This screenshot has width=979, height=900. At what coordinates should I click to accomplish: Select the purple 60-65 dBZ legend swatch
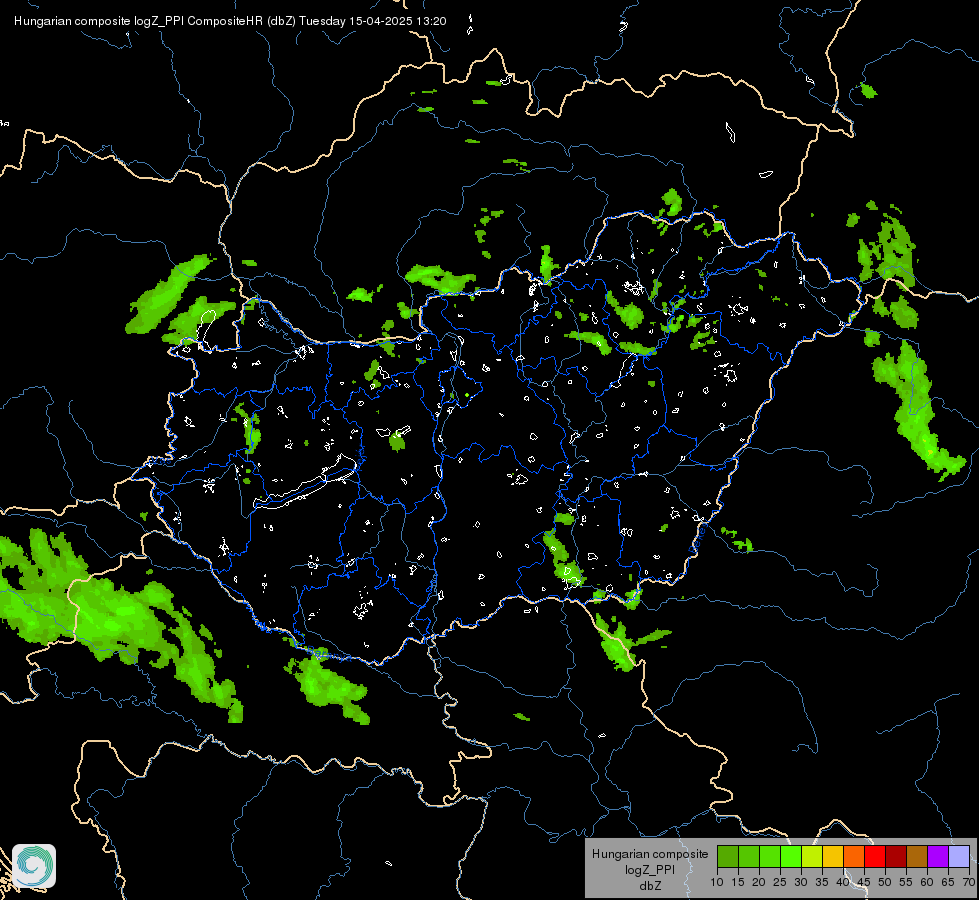click(938, 856)
